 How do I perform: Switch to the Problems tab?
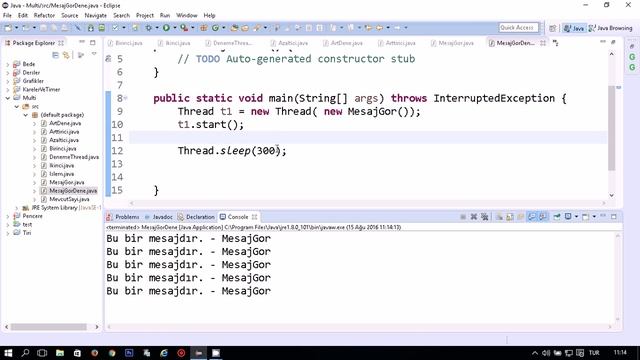122,217
